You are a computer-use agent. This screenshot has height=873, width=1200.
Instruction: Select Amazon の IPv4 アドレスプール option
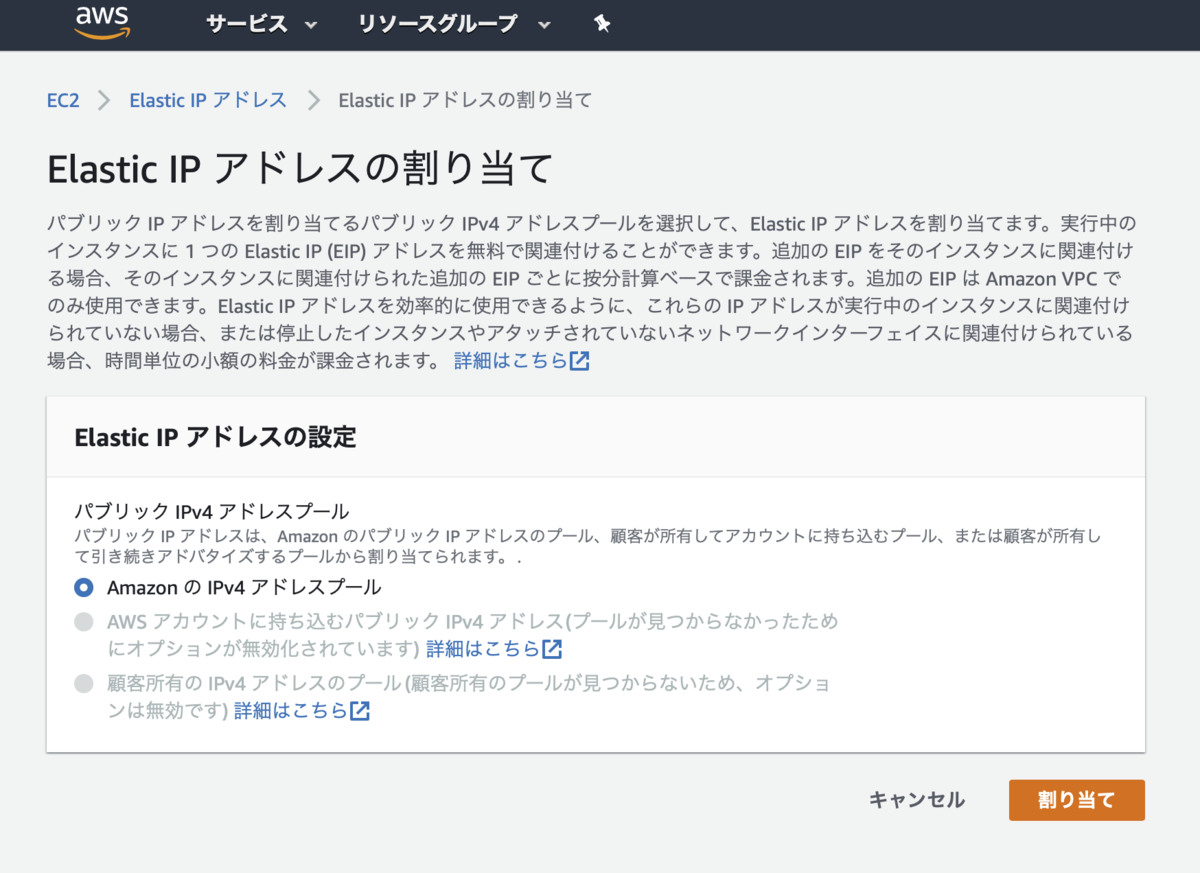[83, 589]
